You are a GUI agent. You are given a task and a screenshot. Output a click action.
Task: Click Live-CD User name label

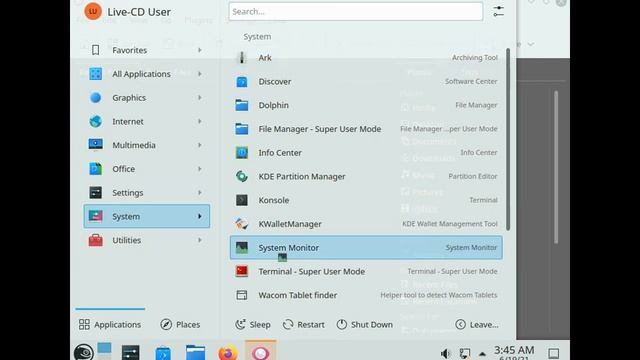139,12
